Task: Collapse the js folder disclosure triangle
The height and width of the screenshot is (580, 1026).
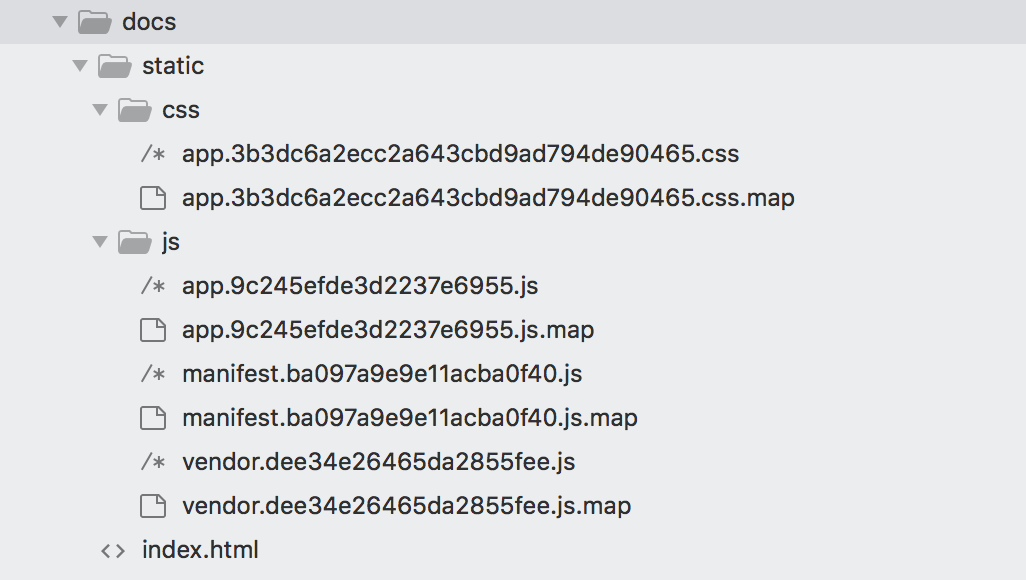Action: pyautogui.click(x=100, y=242)
